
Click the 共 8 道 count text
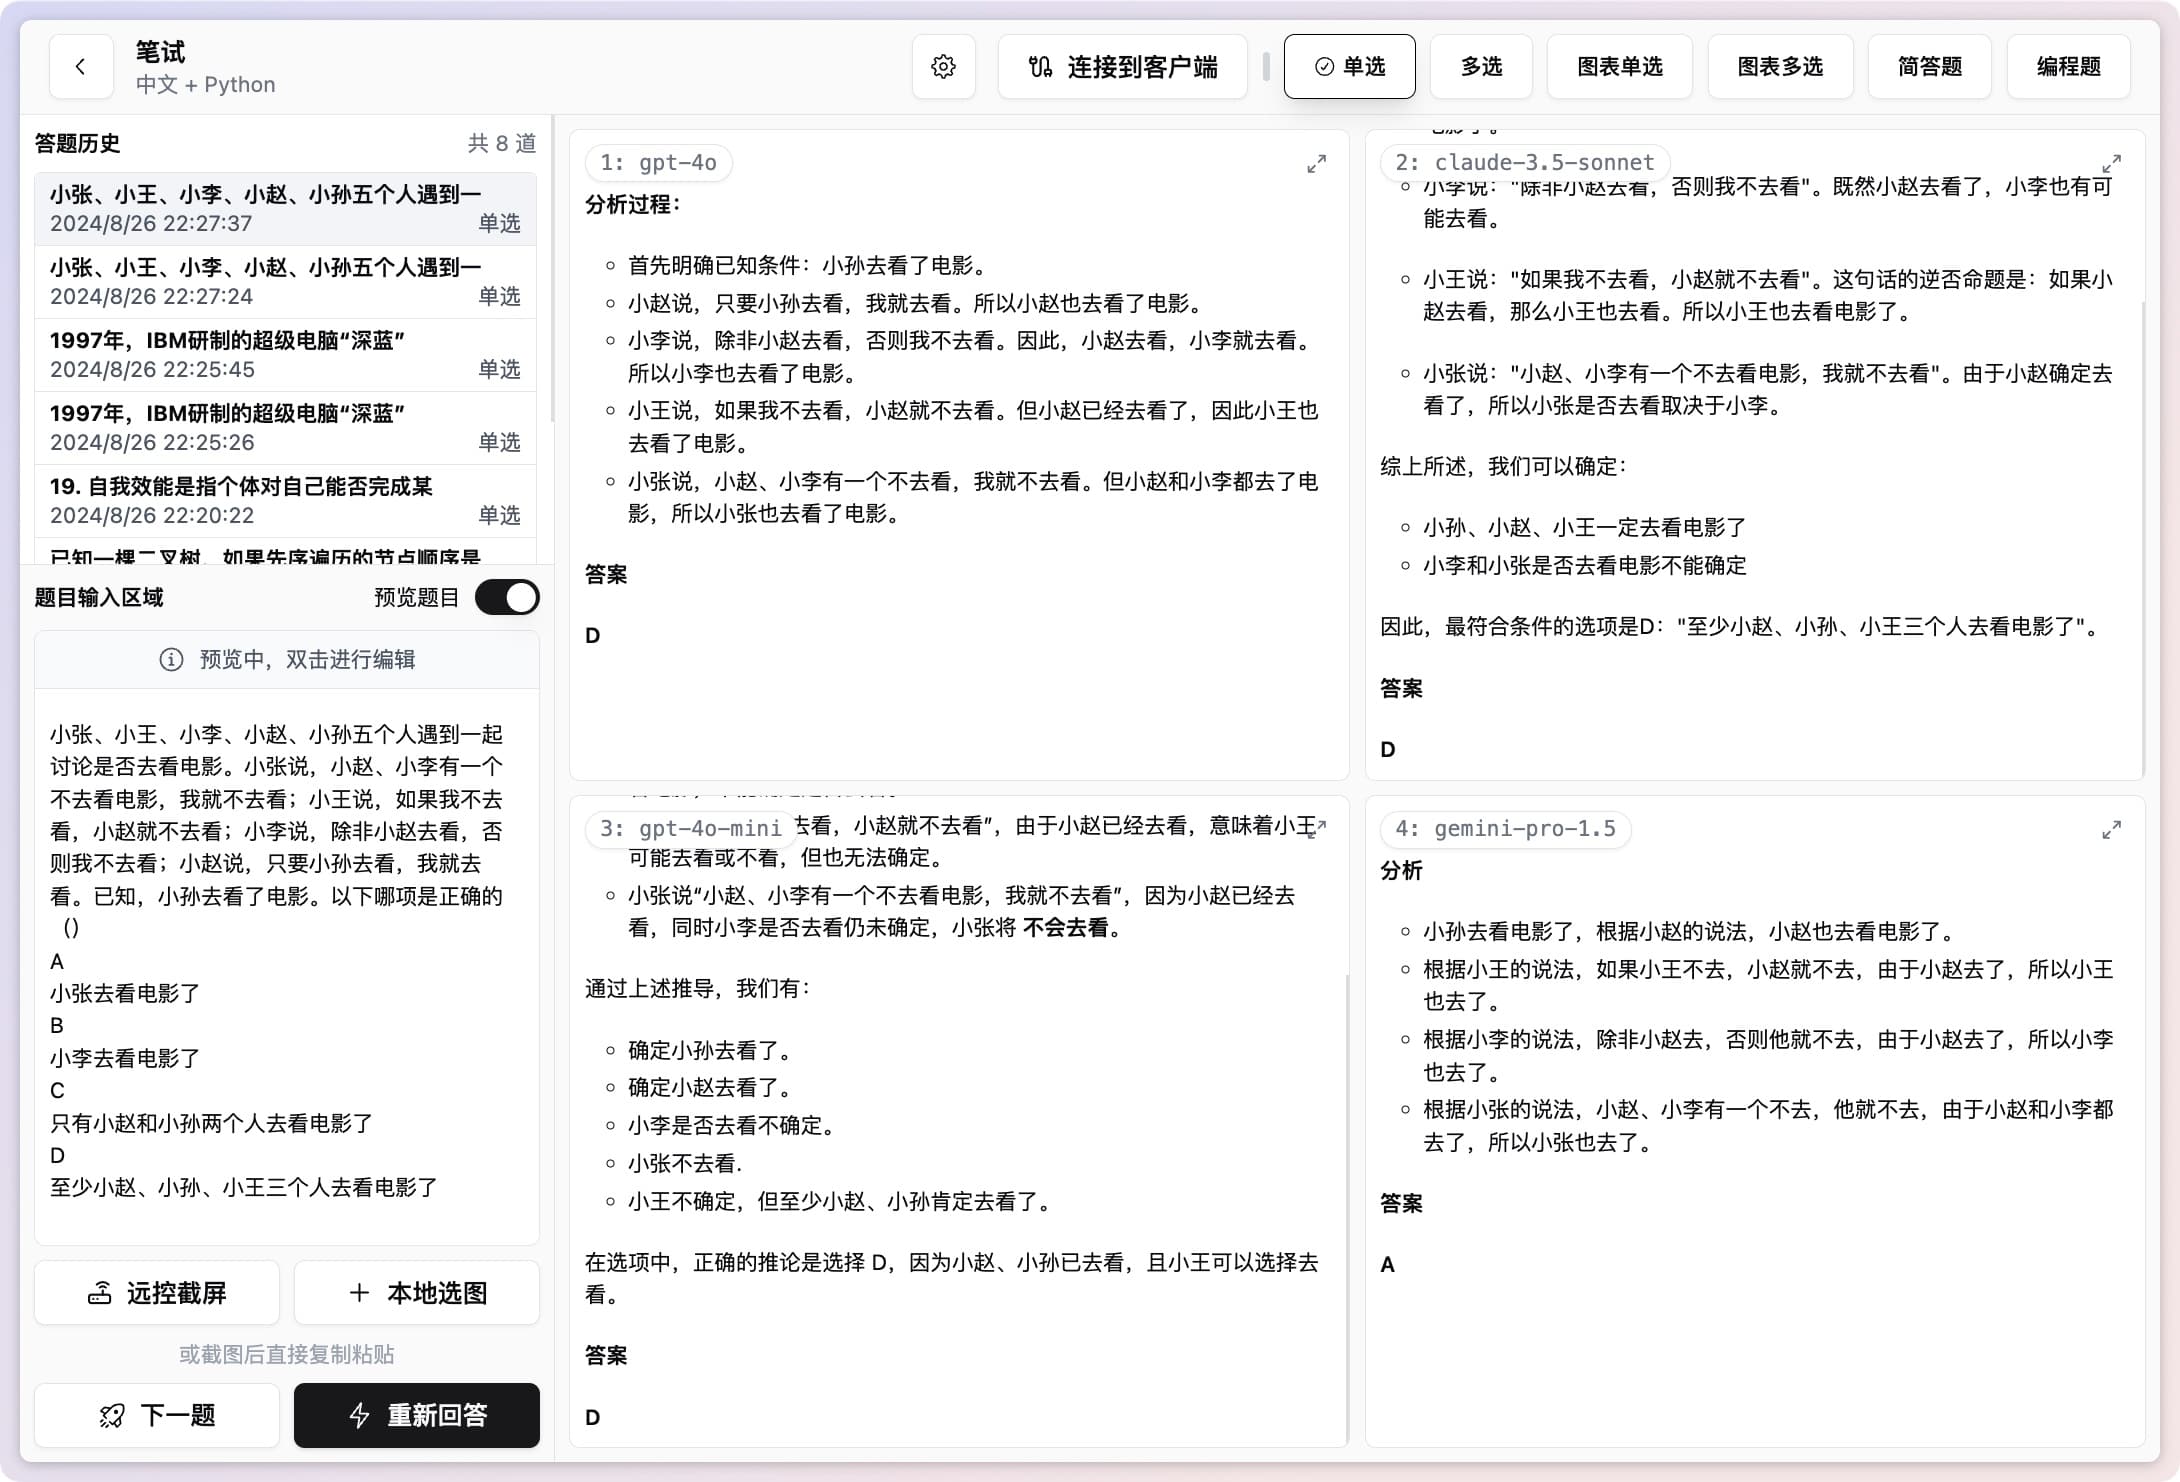coord(502,143)
